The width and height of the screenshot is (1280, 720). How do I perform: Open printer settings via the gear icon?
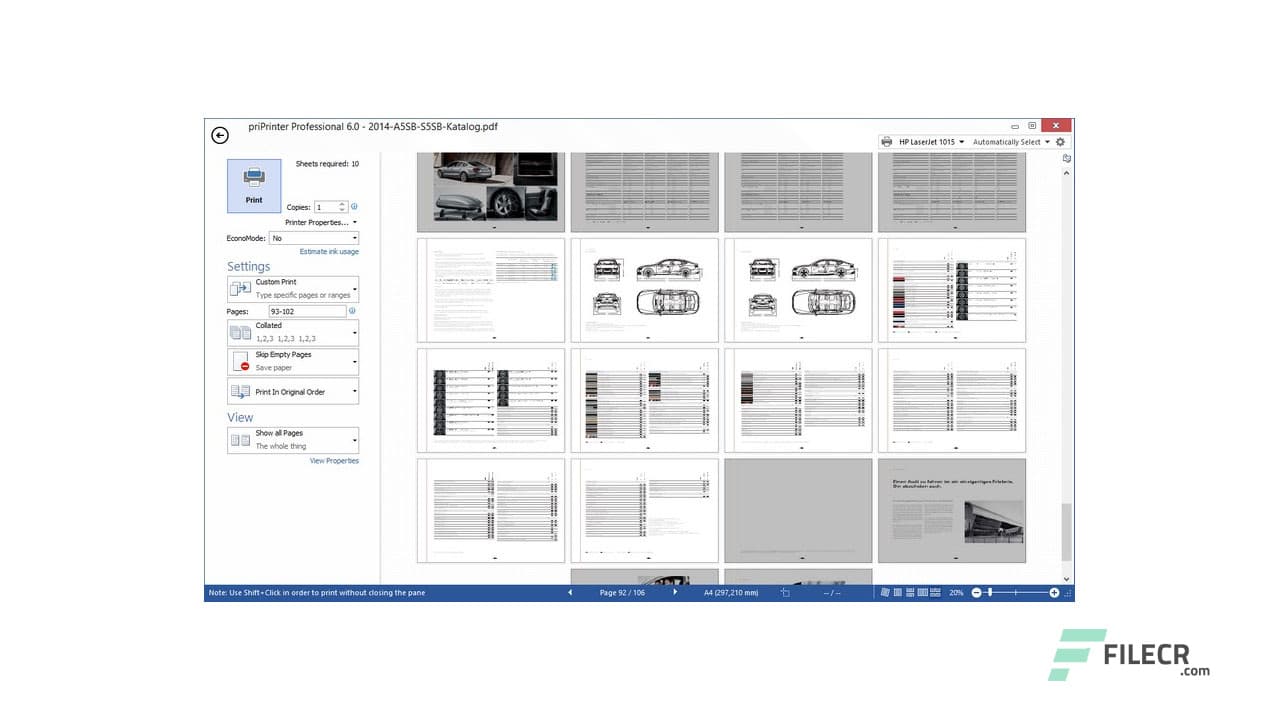(x=1060, y=141)
